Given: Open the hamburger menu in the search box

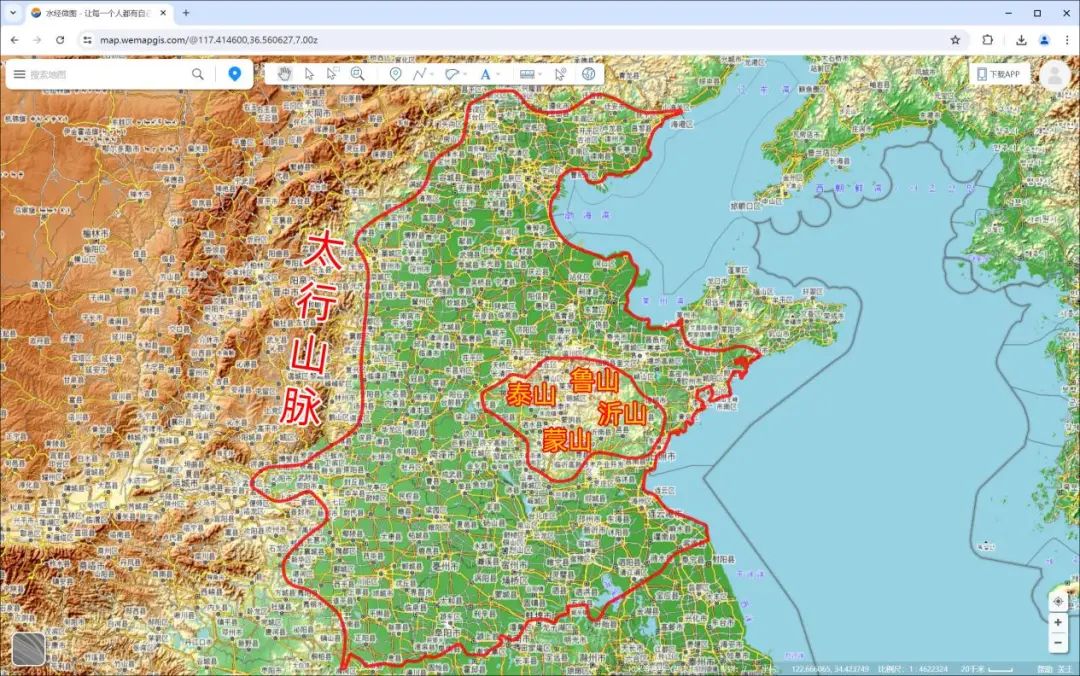Looking at the screenshot, I should pyautogui.click(x=19, y=74).
